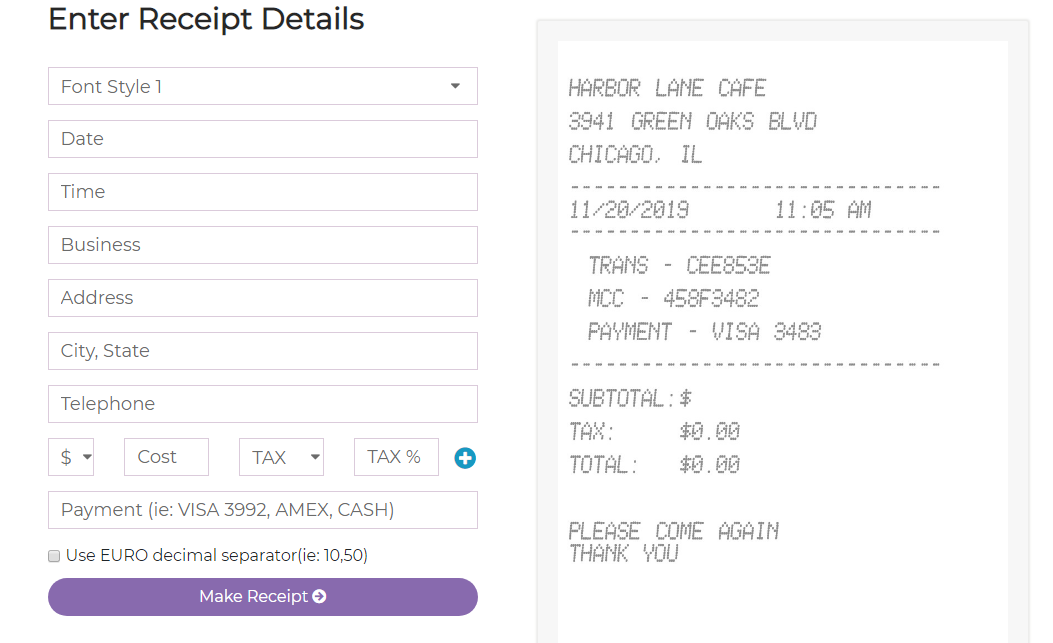Select the Cost input box
This screenshot has height=643, width=1053.
coord(167,457)
